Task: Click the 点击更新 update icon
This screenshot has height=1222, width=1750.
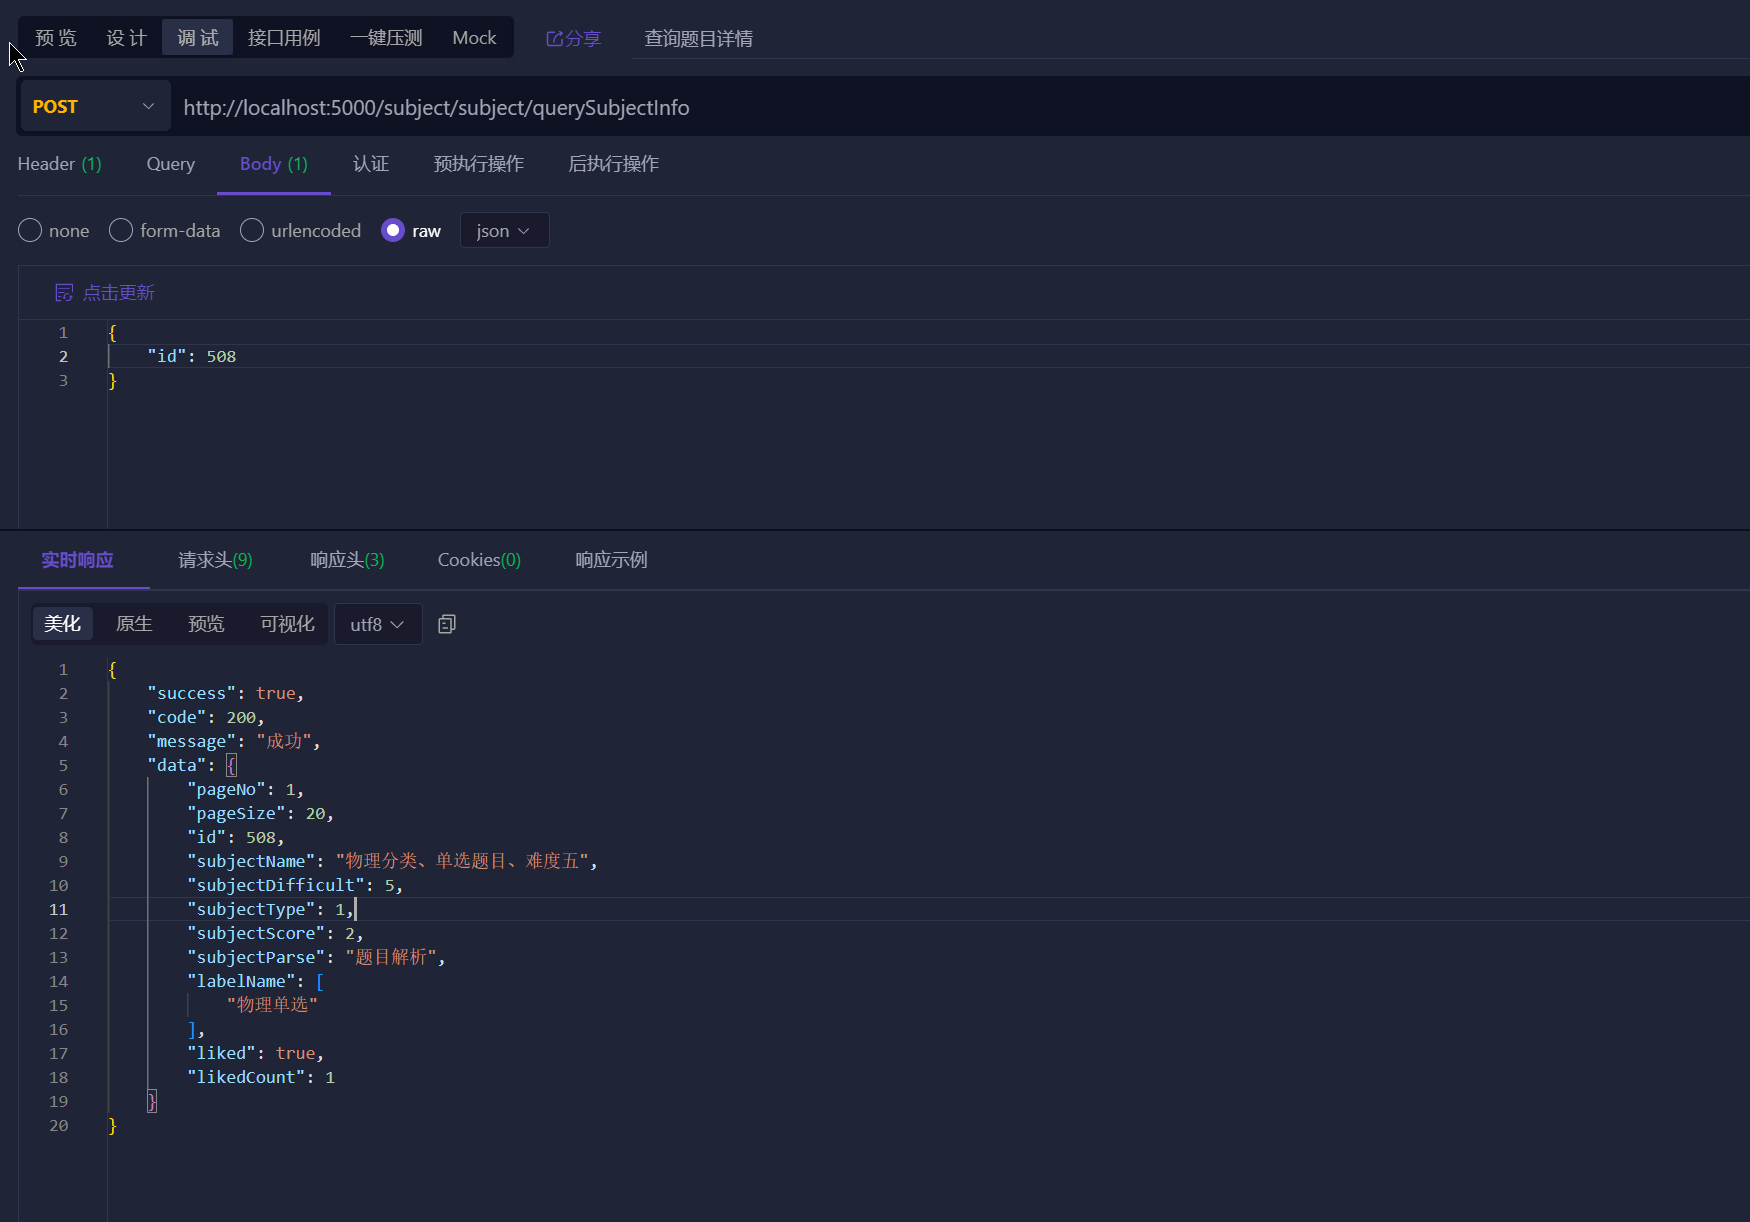Action: [64, 293]
